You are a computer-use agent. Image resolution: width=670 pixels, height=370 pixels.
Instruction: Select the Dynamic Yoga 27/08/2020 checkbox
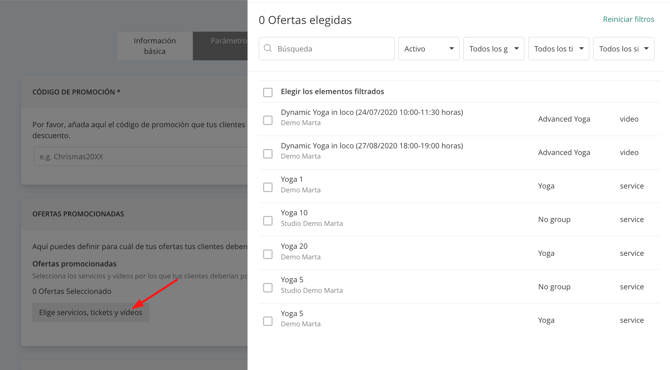tap(268, 154)
